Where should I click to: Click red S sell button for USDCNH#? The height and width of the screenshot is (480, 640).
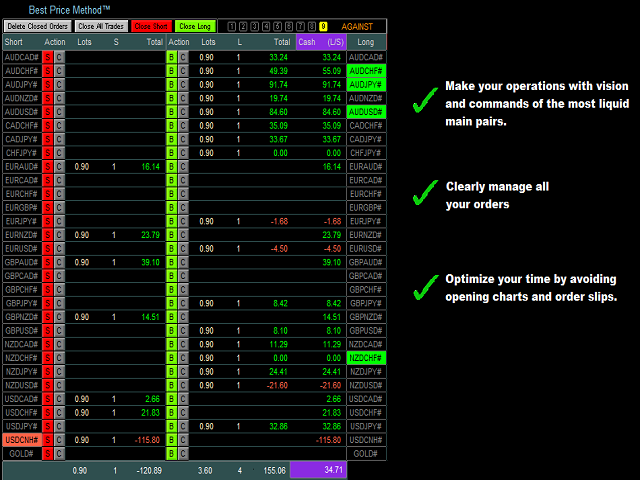click(48, 440)
